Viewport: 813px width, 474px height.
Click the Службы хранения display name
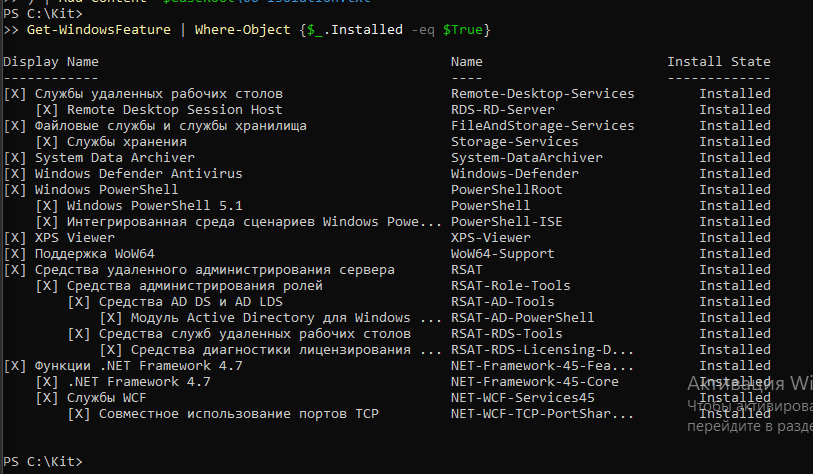(x=127, y=142)
